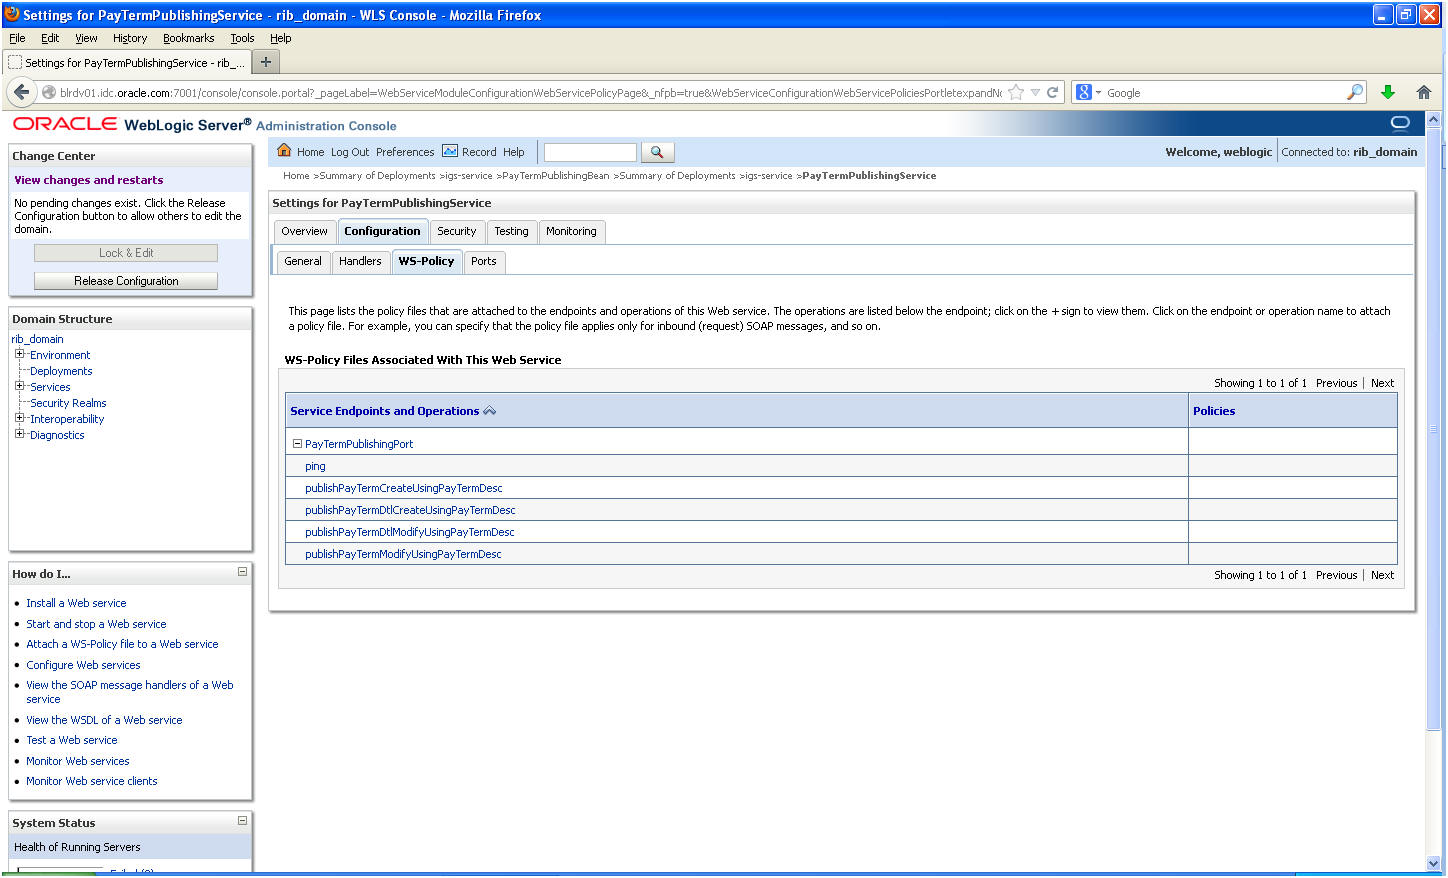Open publishPayTermModifyUsingPayTermDesc operation

[x=403, y=554]
